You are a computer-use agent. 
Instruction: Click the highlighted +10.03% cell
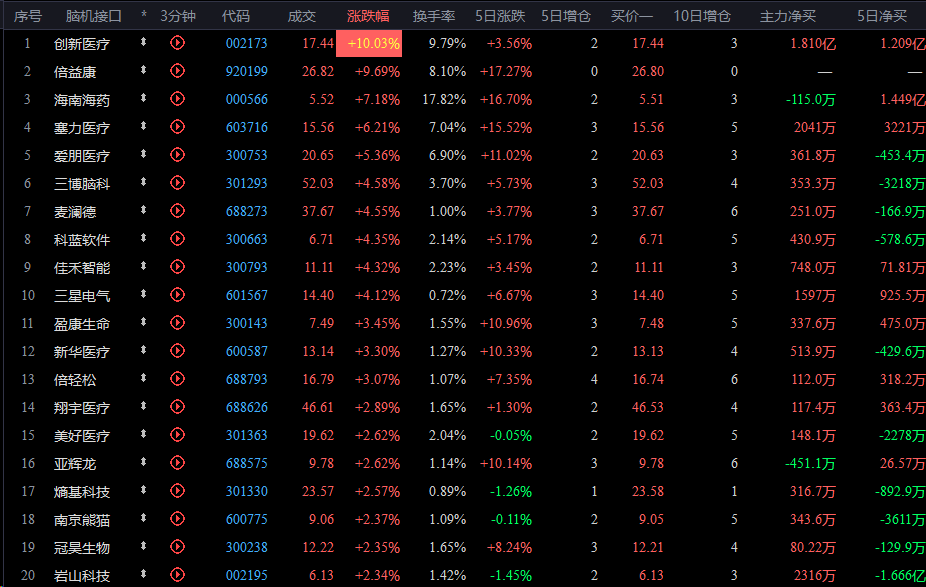click(x=369, y=44)
